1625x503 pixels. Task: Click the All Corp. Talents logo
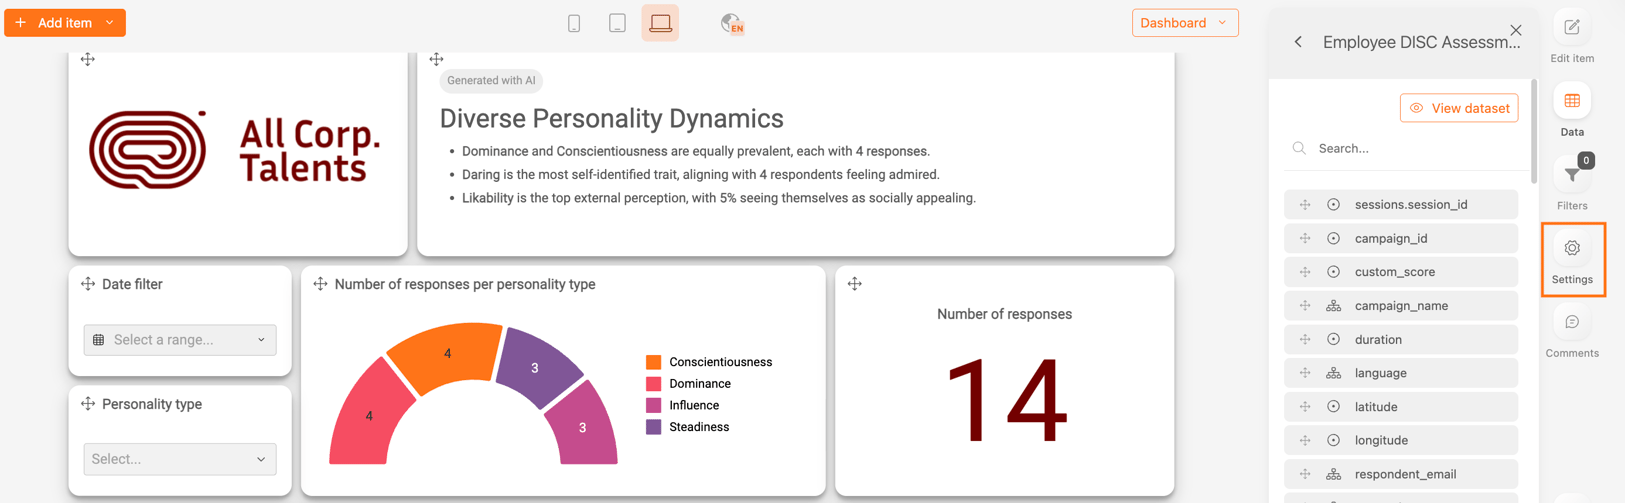click(x=236, y=150)
